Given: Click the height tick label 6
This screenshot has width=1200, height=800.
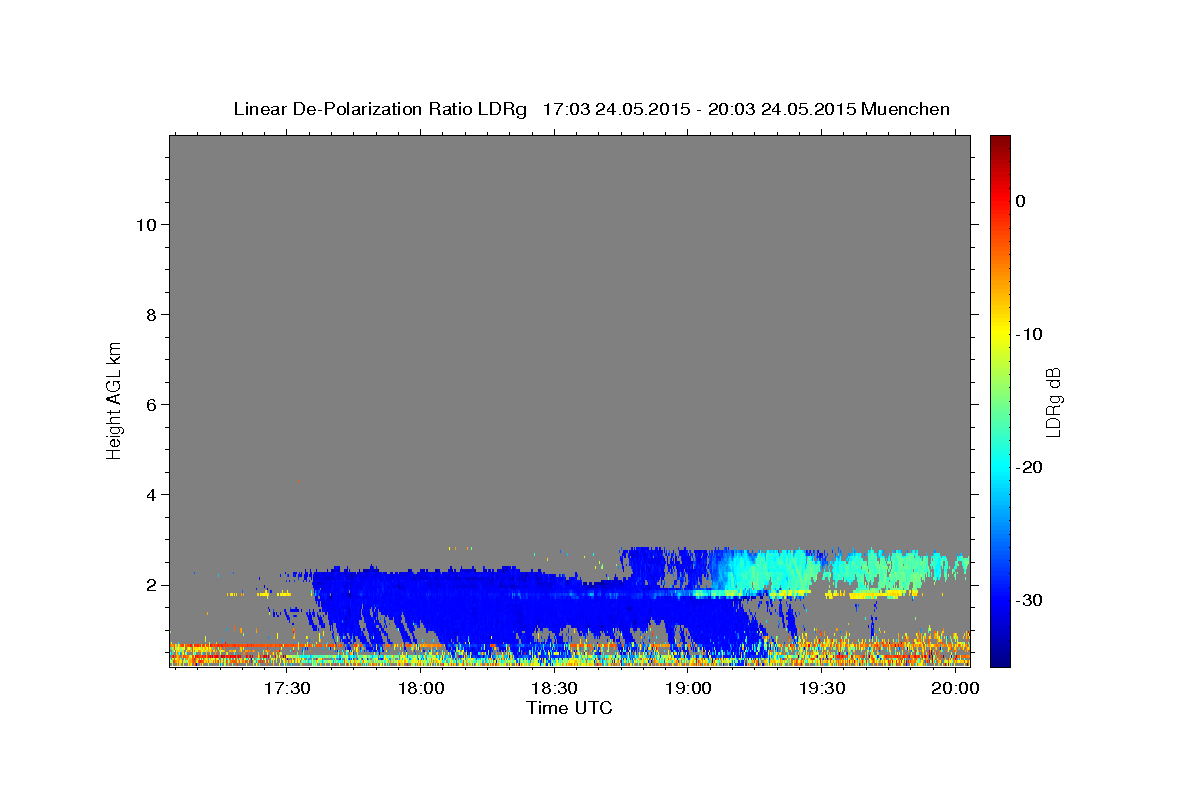Looking at the screenshot, I should point(149,405).
